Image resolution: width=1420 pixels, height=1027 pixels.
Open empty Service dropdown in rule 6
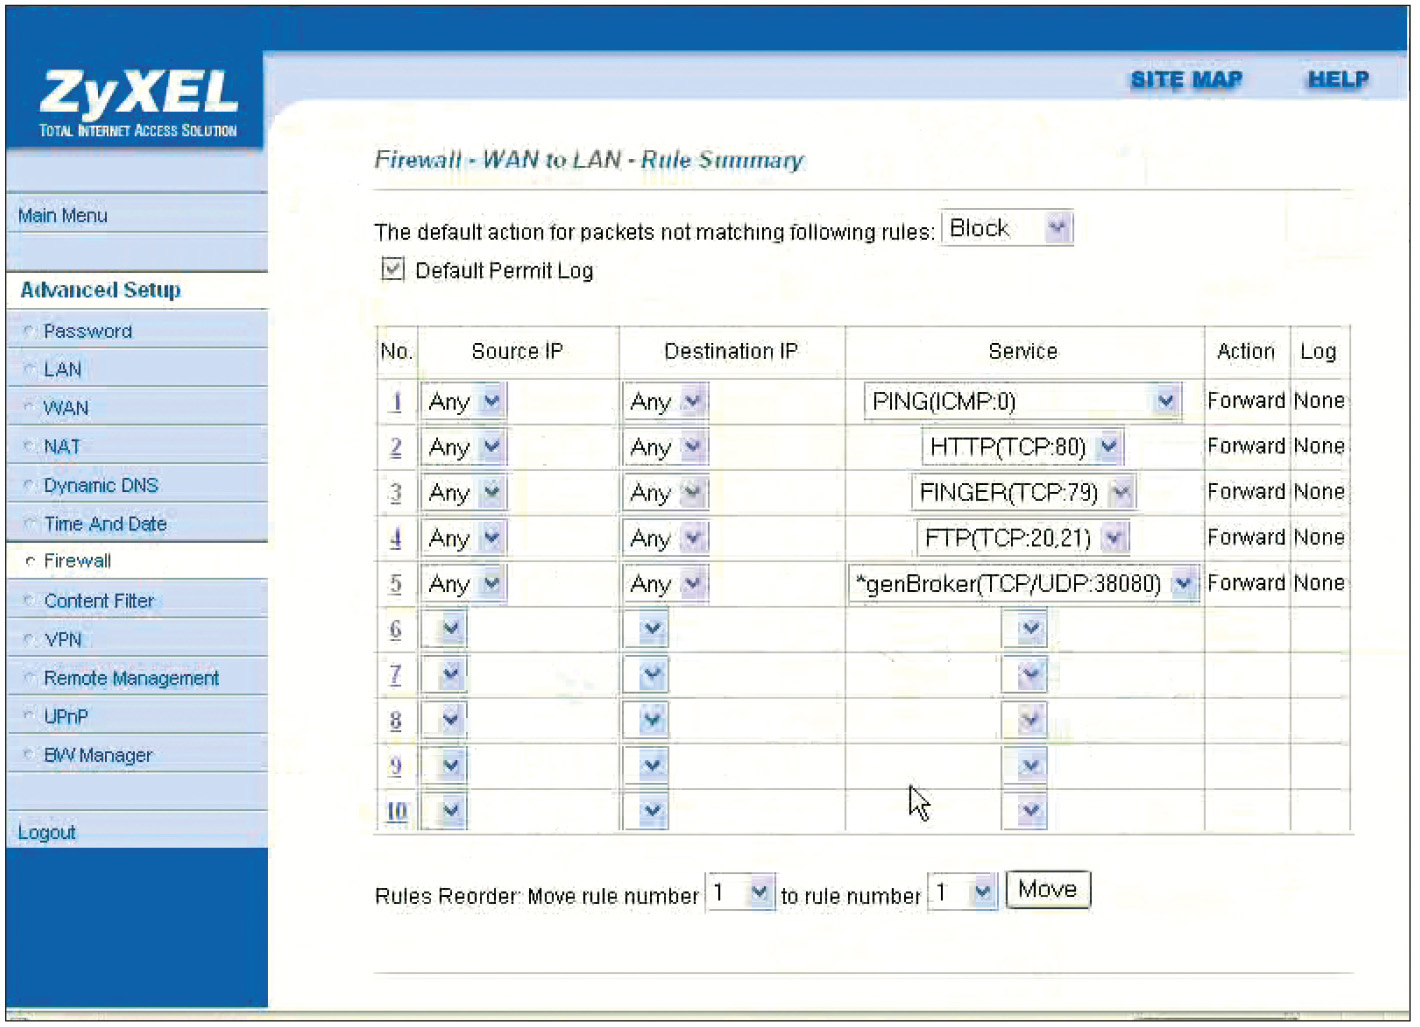point(1024,629)
